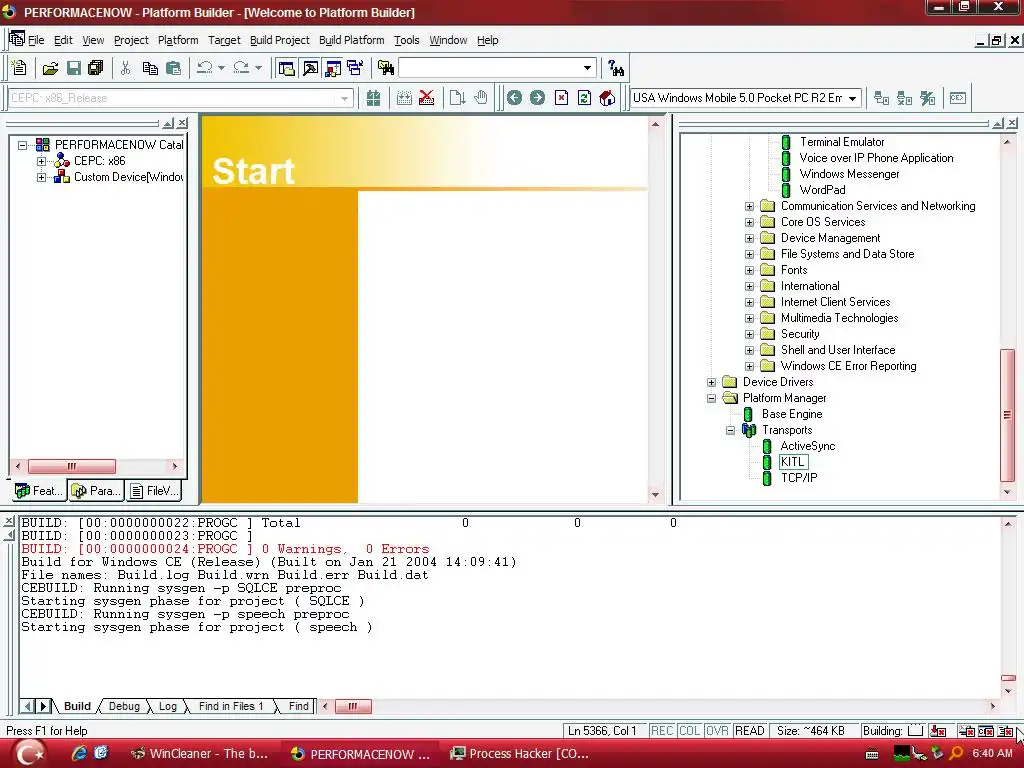Click the Build and Sysgen current project icon
The width and height of the screenshot is (1024, 768).
404,98
